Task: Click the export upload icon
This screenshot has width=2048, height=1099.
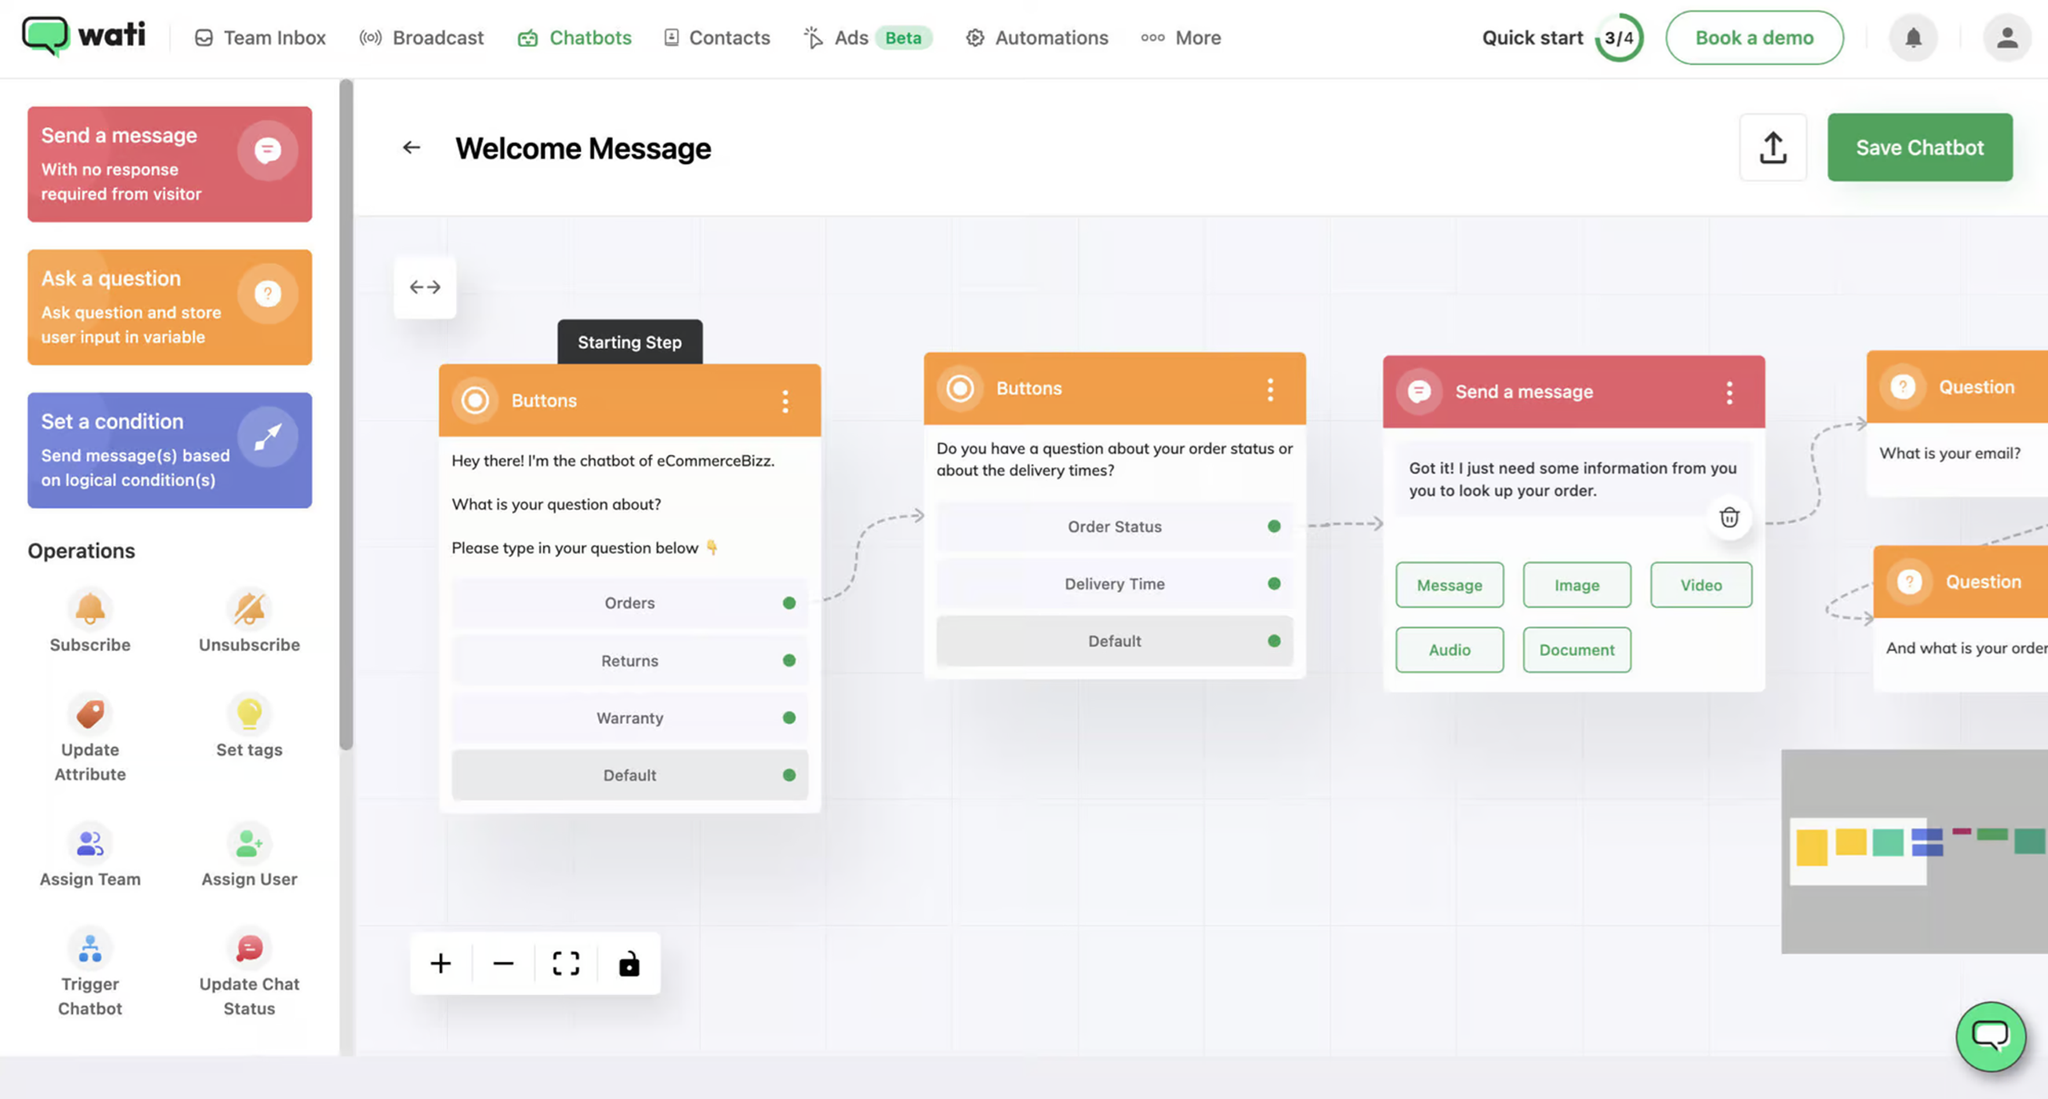Action: [1773, 148]
